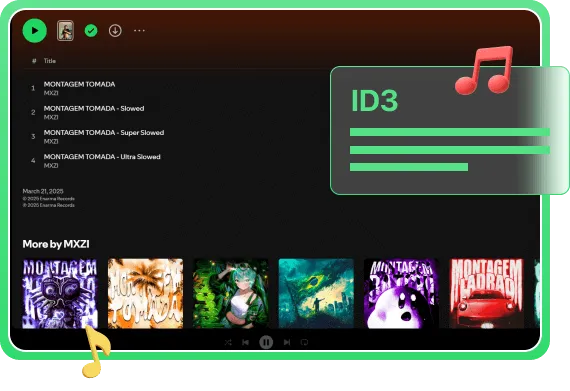Select track MONTAGEM TOMADA - Slowed

(94, 108)
